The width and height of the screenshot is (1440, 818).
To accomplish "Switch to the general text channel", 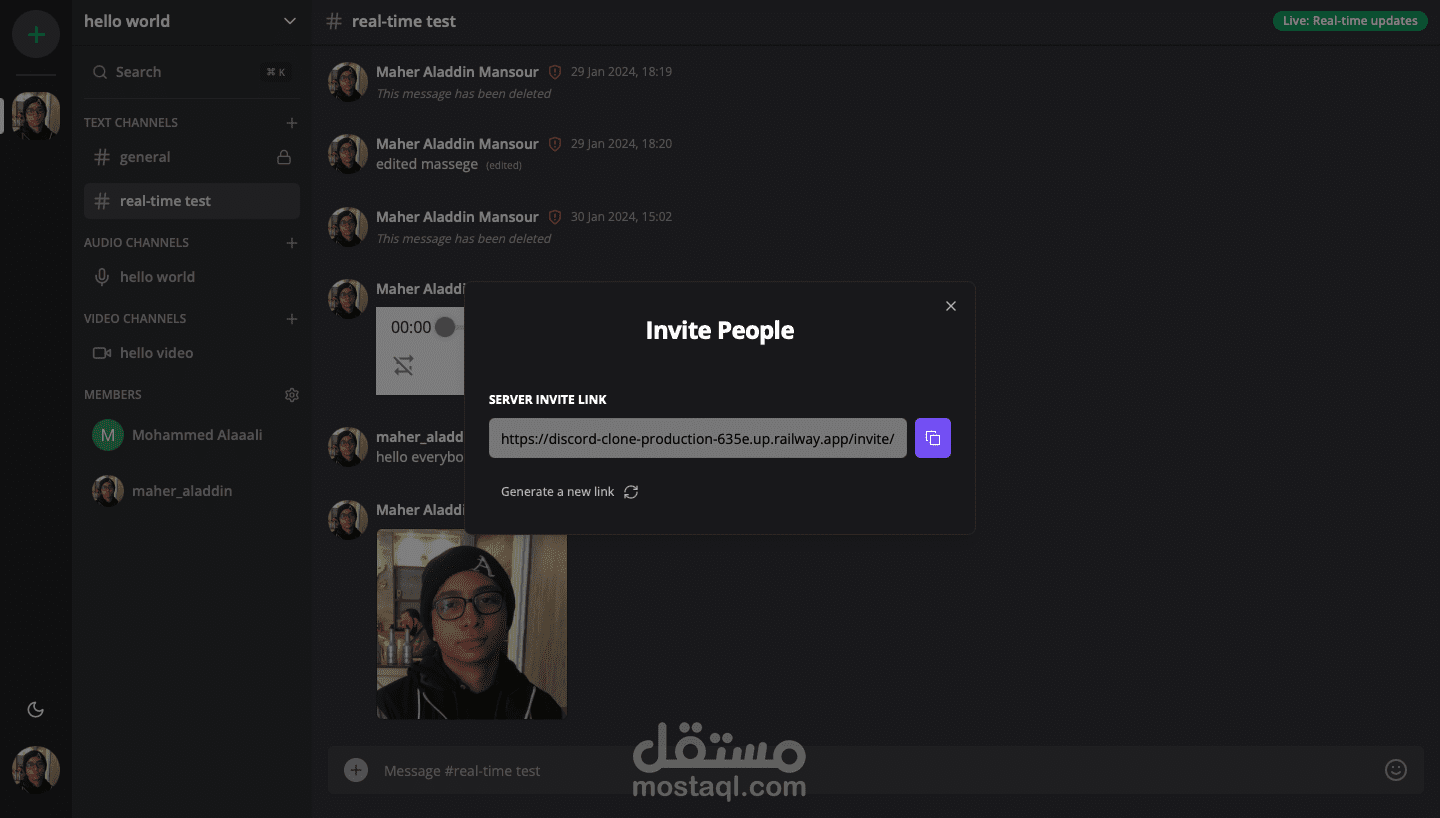I will coord(192,157).
